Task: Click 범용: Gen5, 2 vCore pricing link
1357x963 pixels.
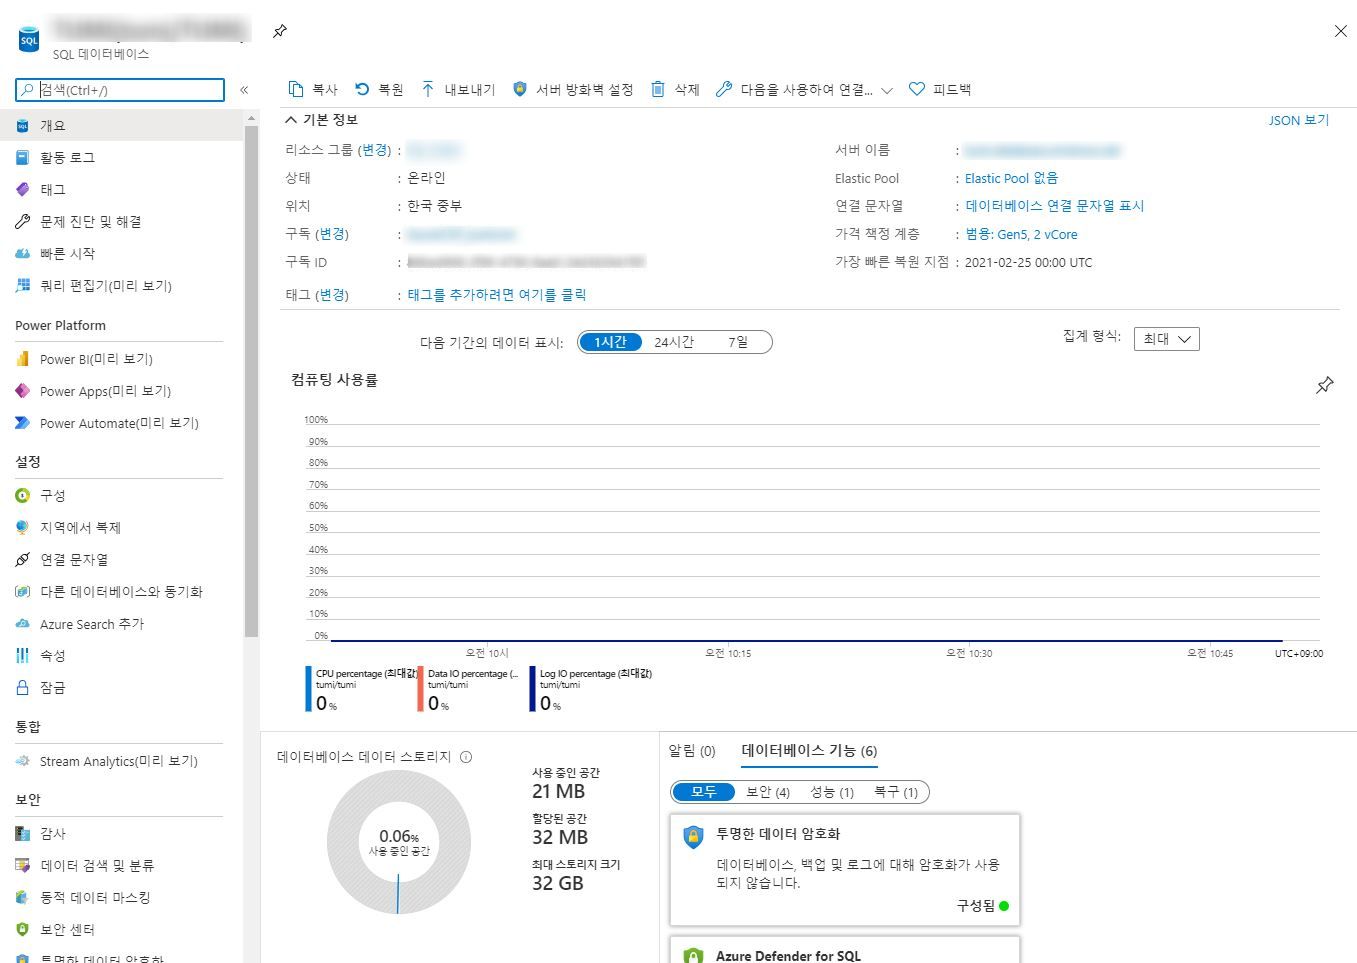Action: 1022,234
